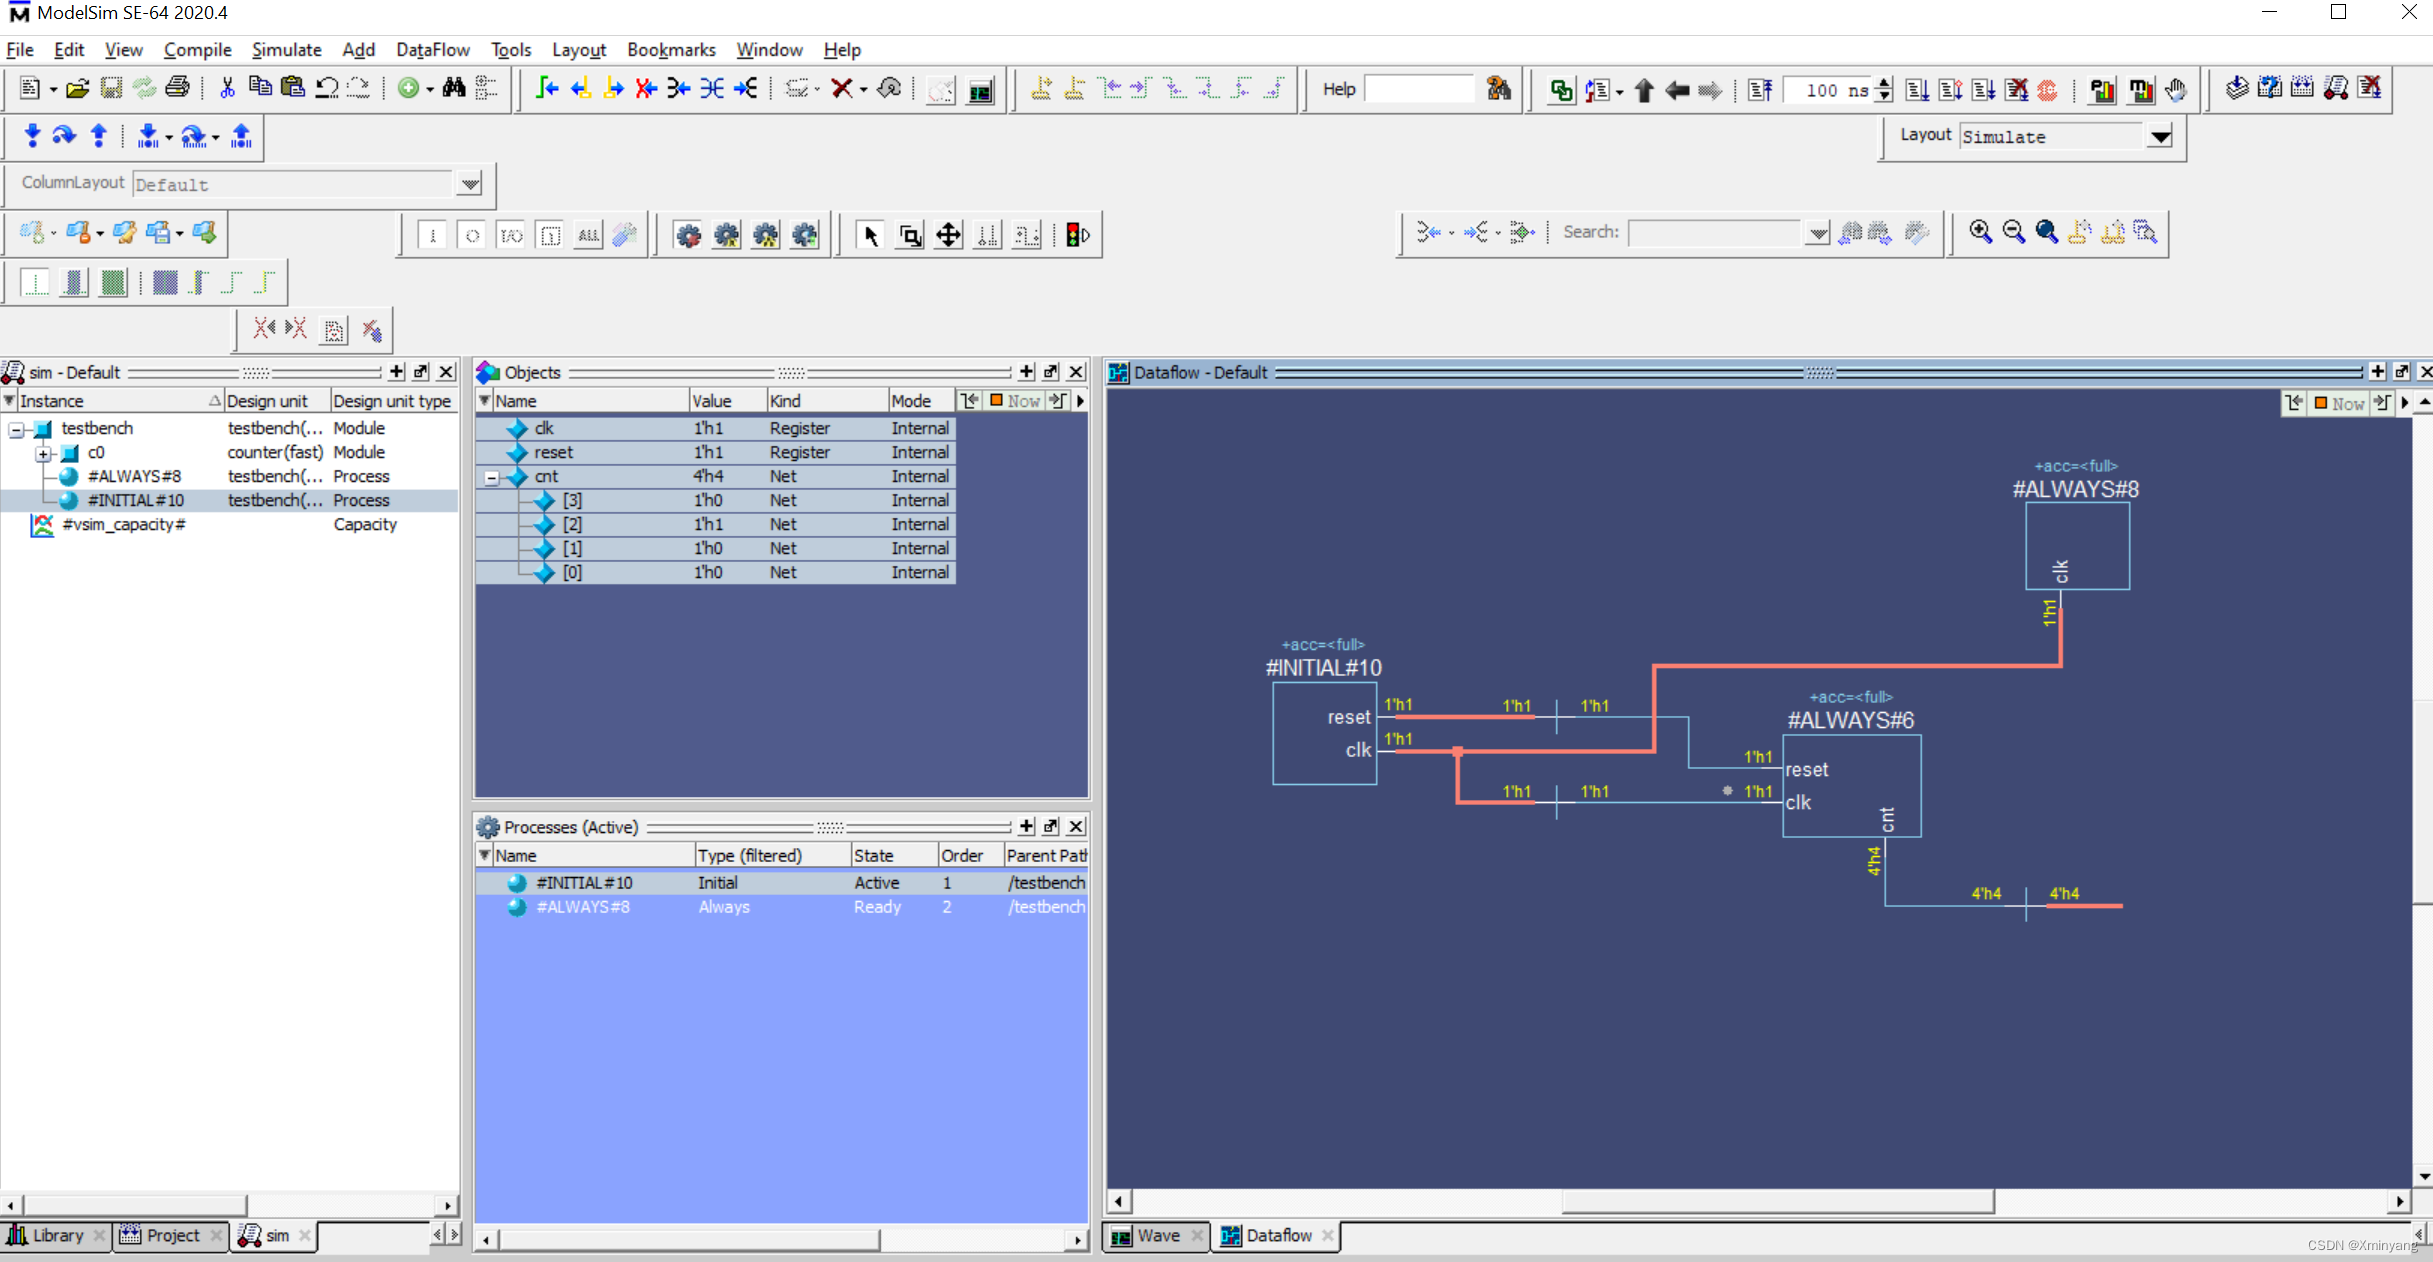This screenshot has width=2433, height=1262.
Task: Open the Break X dropdown arrow
Action: 863,89
